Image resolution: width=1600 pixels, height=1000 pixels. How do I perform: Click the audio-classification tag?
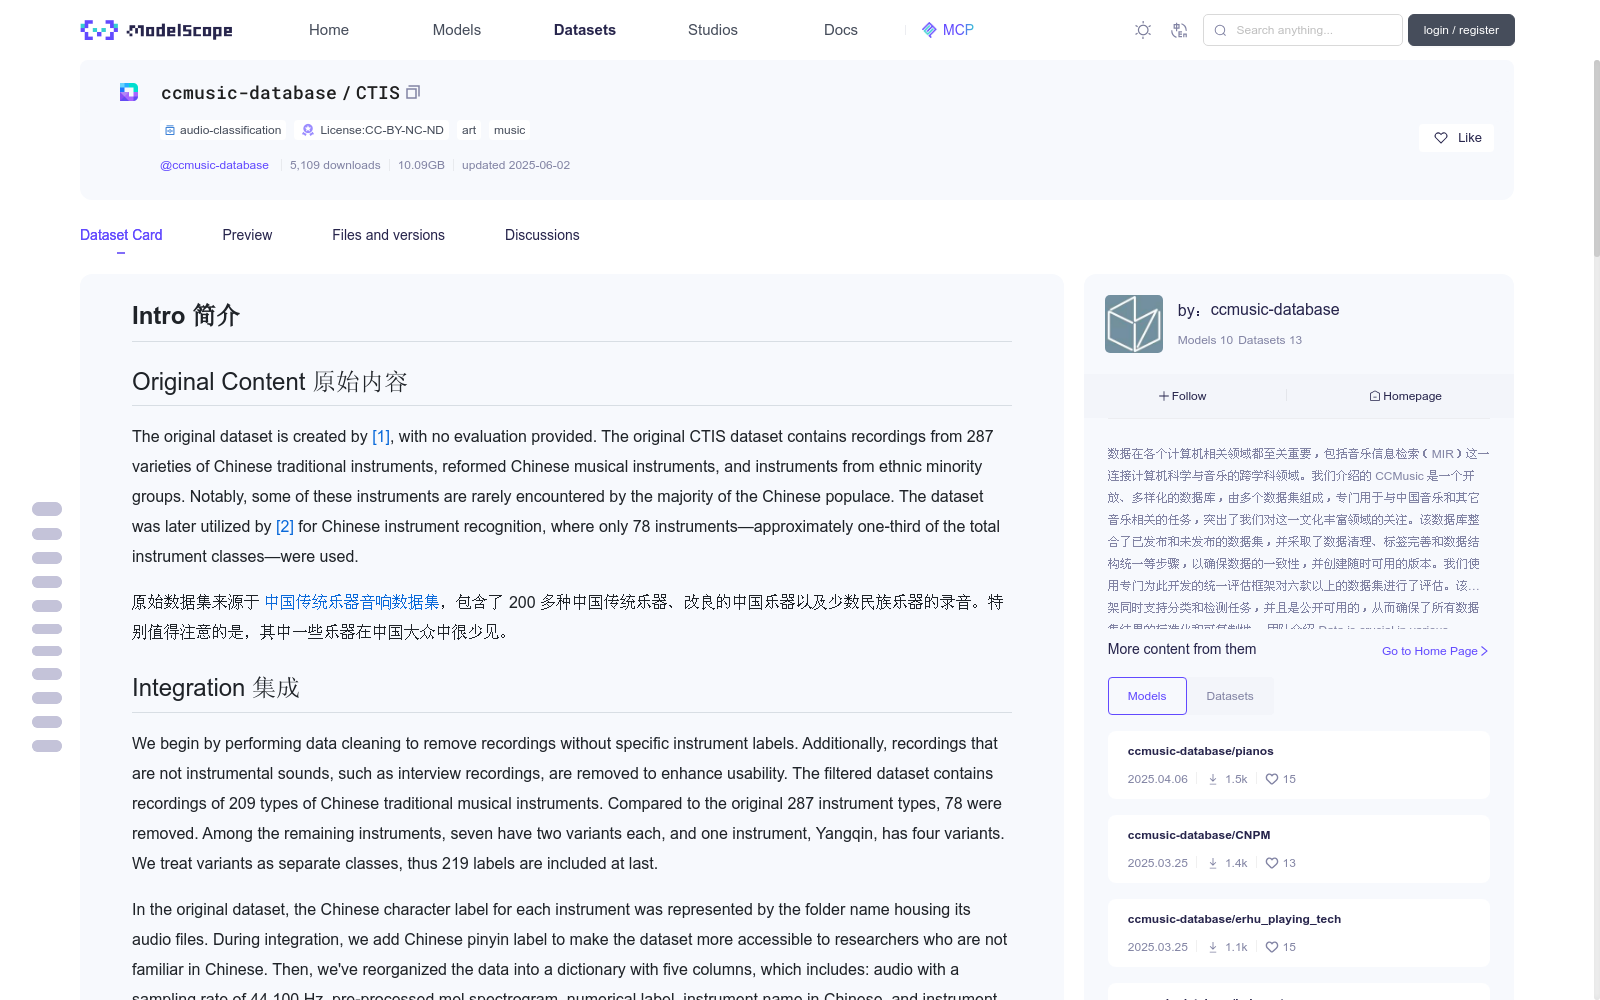(x=223, y=130)
